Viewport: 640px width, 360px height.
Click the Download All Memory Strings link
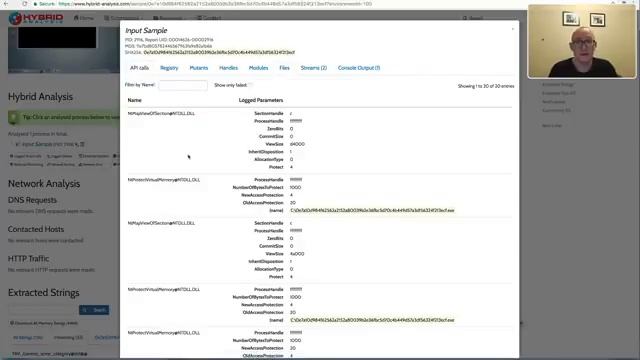(x=44, y=323)
